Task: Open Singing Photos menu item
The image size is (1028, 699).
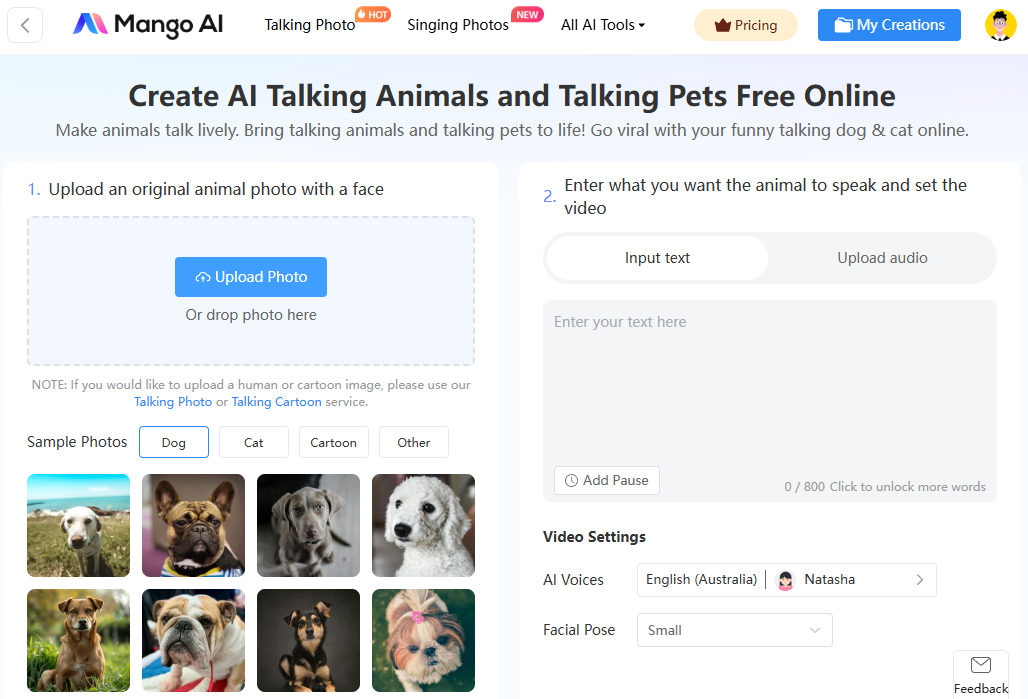Action: pyautogui.click(x=458, y=25)
